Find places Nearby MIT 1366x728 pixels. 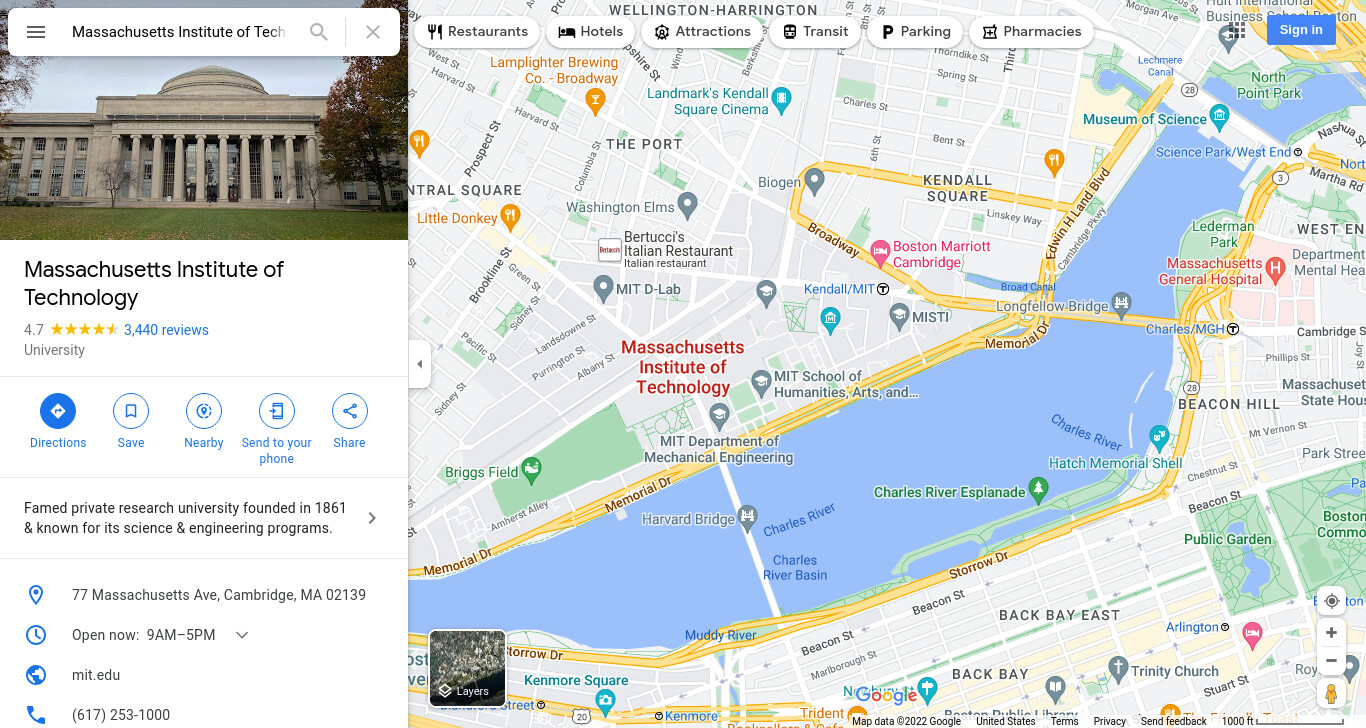204,422
